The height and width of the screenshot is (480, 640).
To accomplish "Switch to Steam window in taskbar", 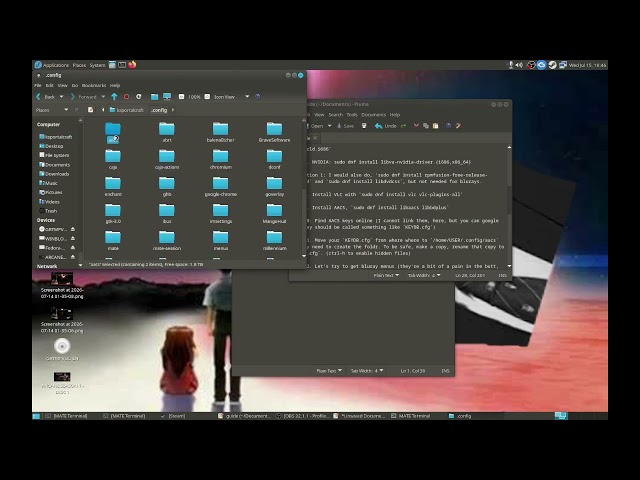I will coord(173,416).
